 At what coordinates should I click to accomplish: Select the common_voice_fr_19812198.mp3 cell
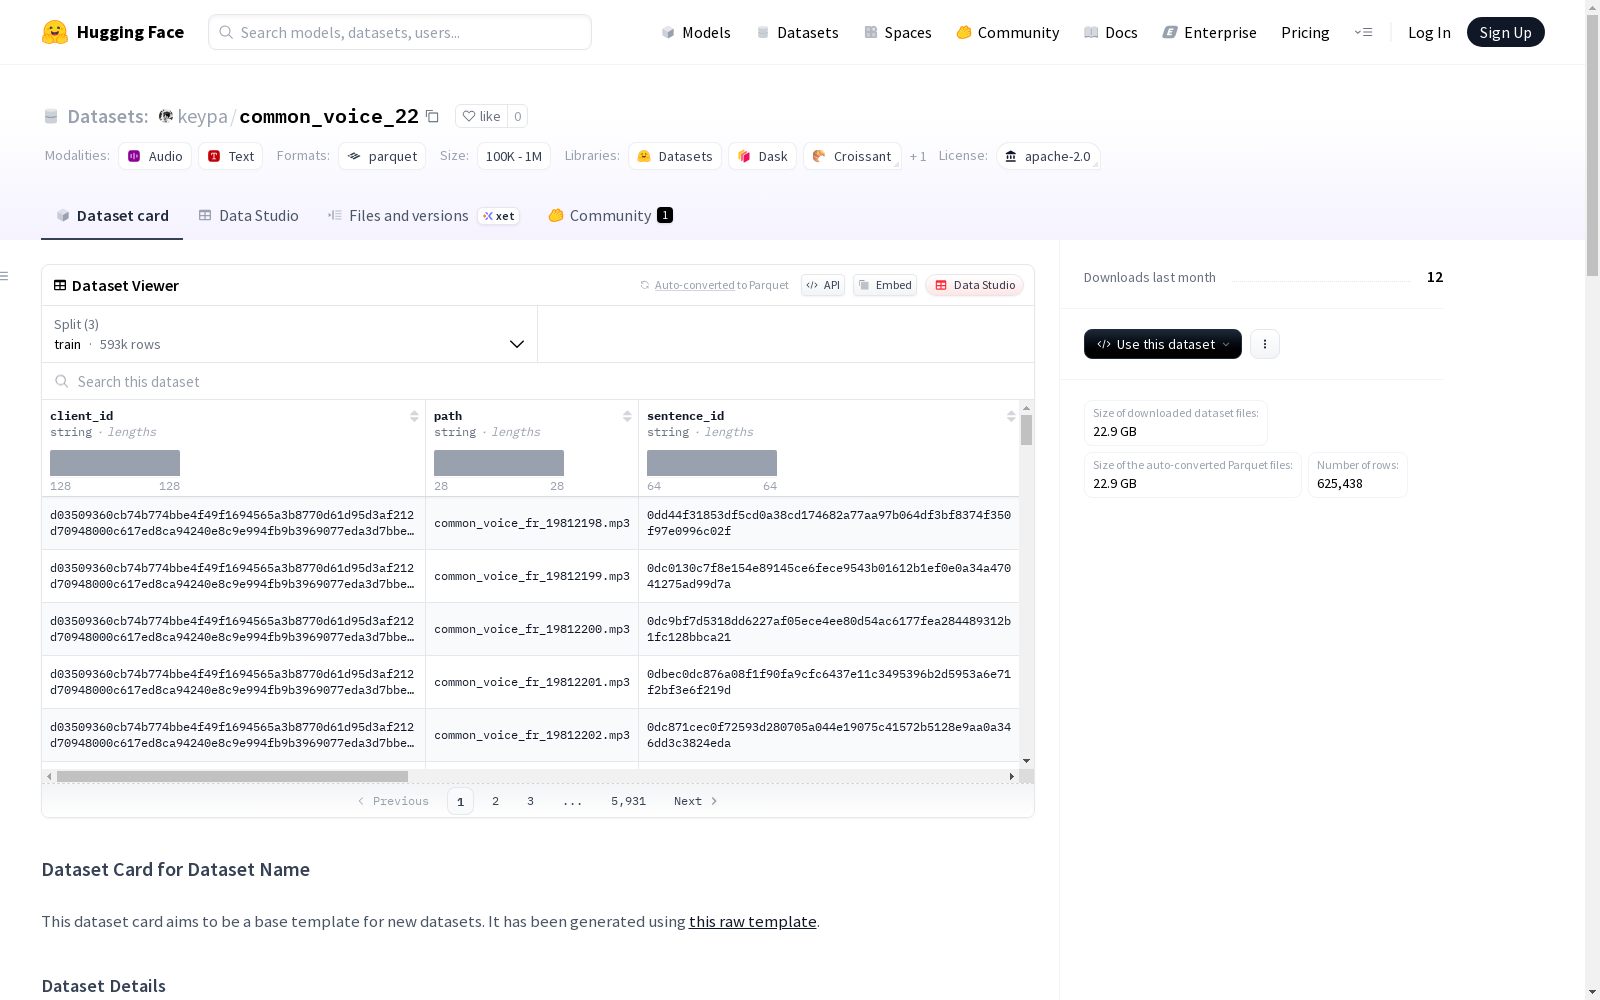click(x=532, y=523)
